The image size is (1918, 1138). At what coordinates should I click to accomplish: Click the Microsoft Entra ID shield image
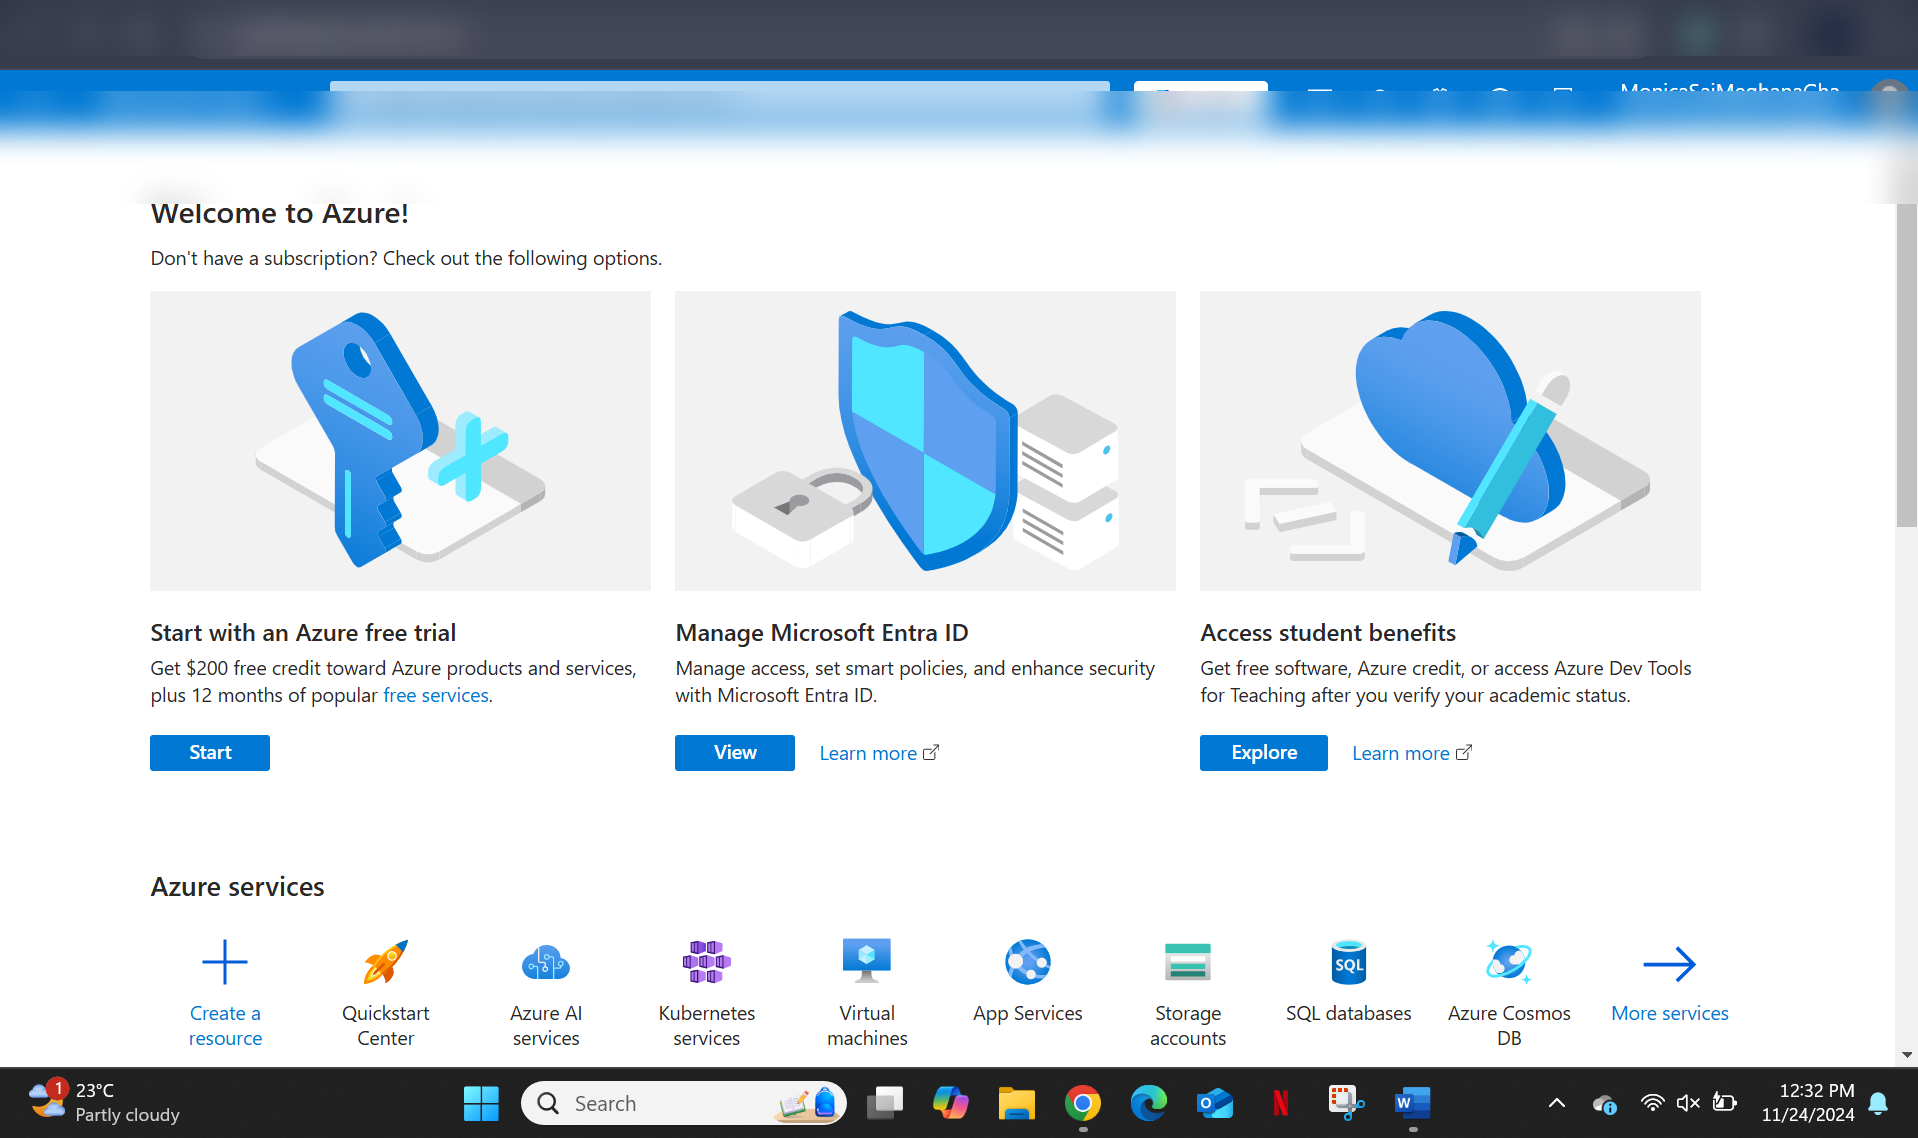point(925,441)
